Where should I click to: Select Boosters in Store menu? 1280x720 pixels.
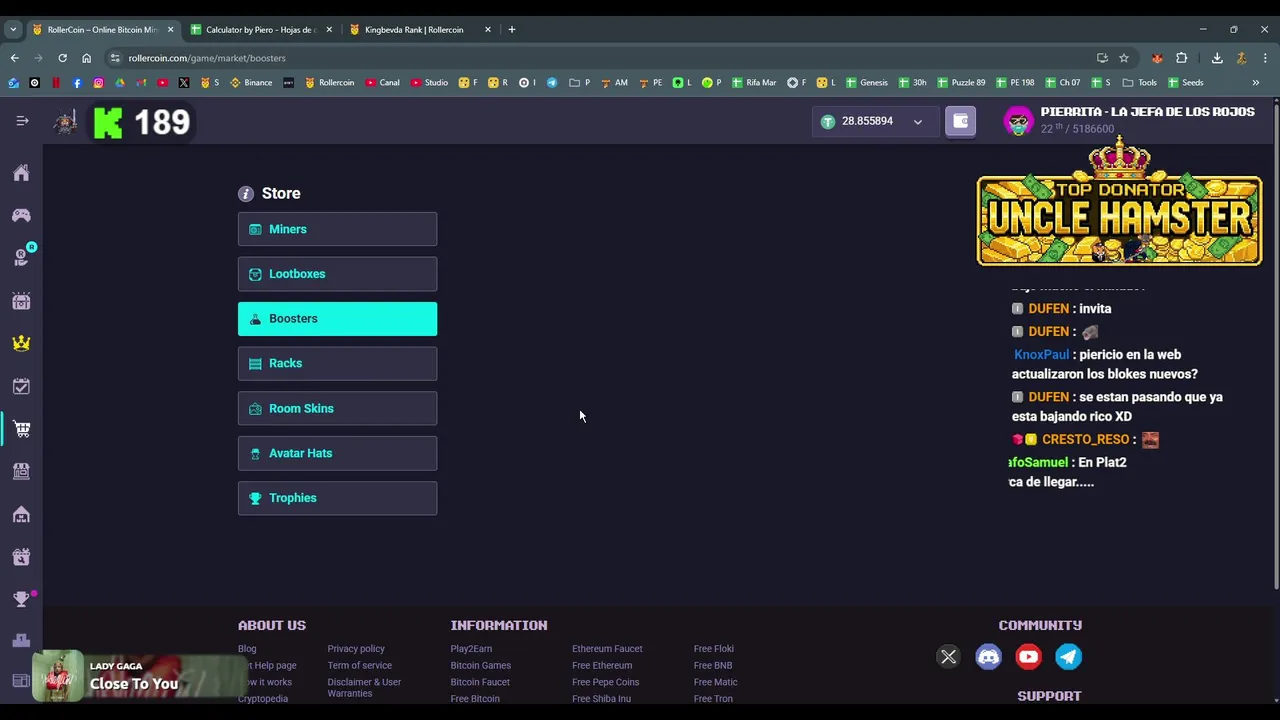coord(337,319)
